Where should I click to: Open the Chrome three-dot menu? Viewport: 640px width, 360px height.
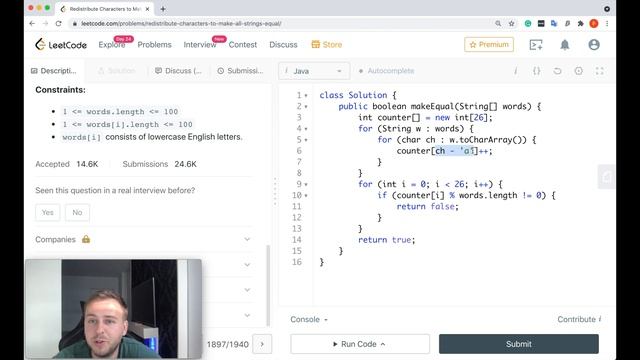(x=607, y=24)
